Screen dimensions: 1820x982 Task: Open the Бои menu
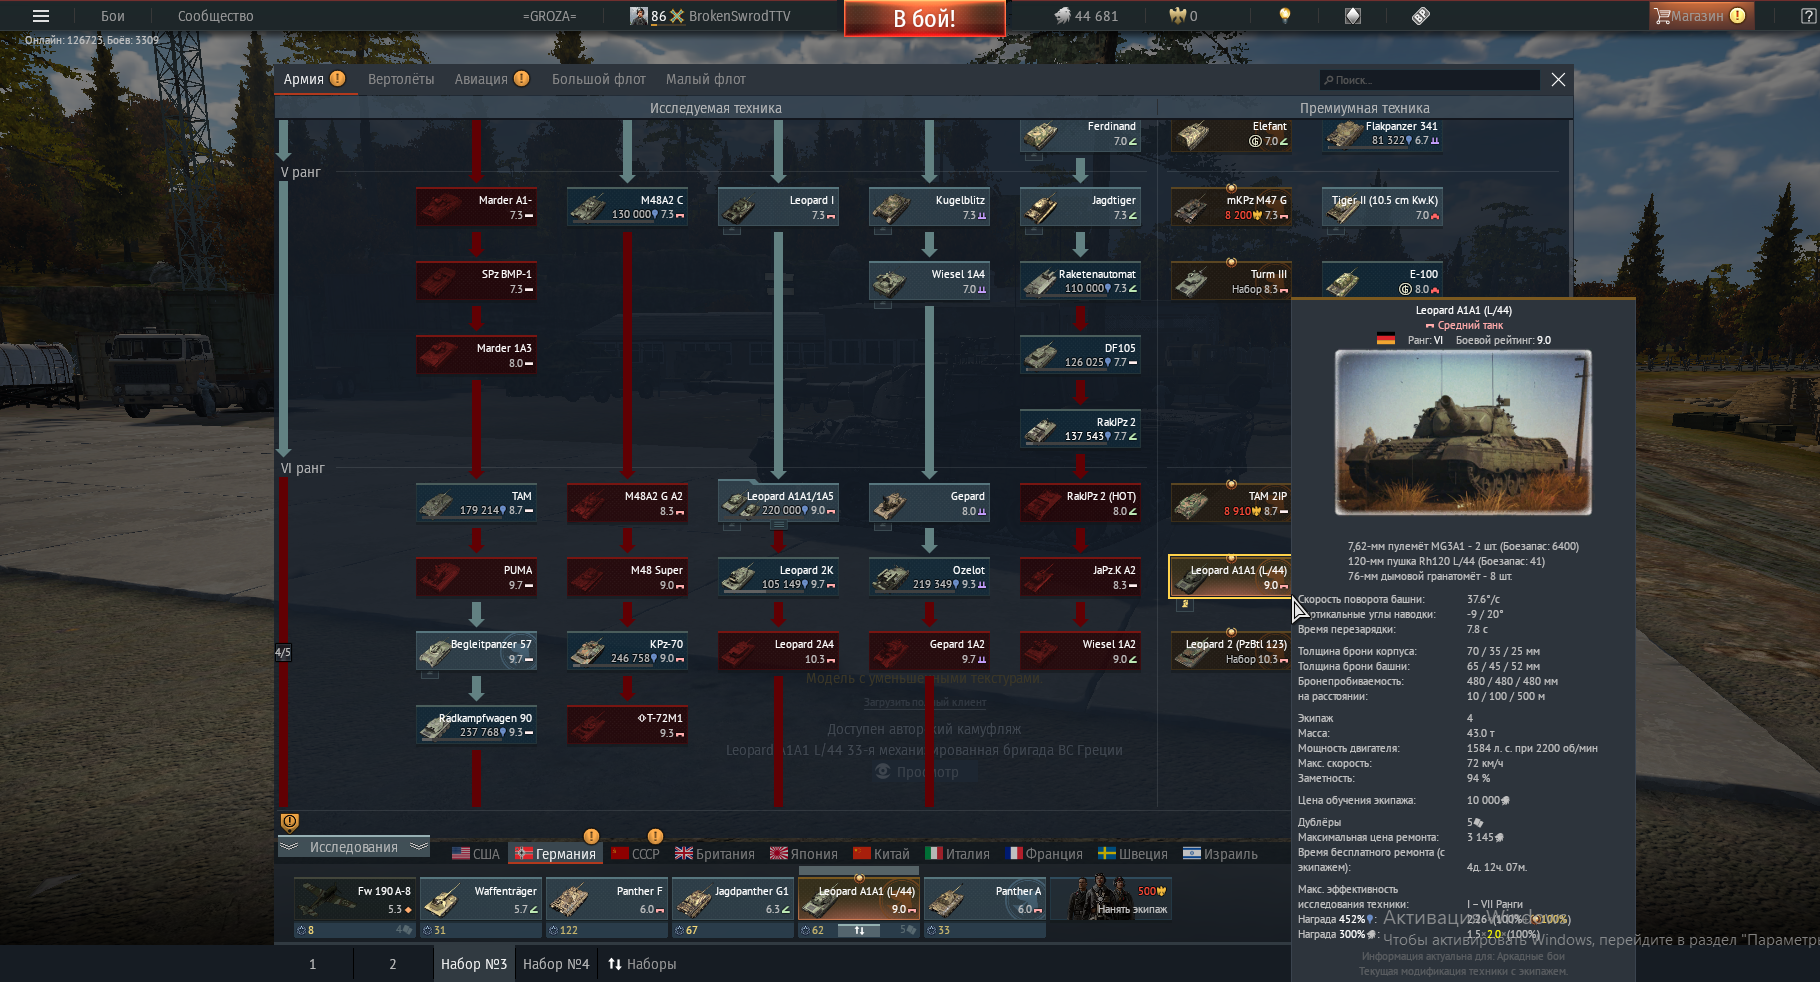pyautogui.click(x=113, y=16)
